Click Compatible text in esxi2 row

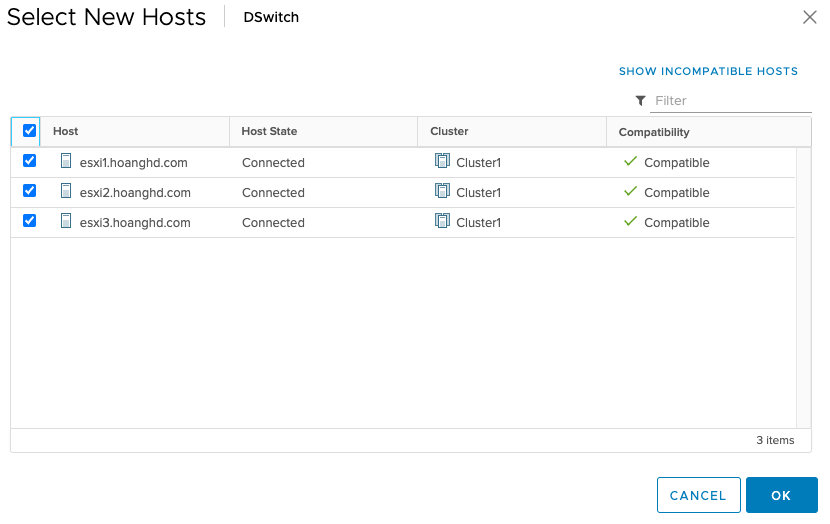(x=676, y=193)
